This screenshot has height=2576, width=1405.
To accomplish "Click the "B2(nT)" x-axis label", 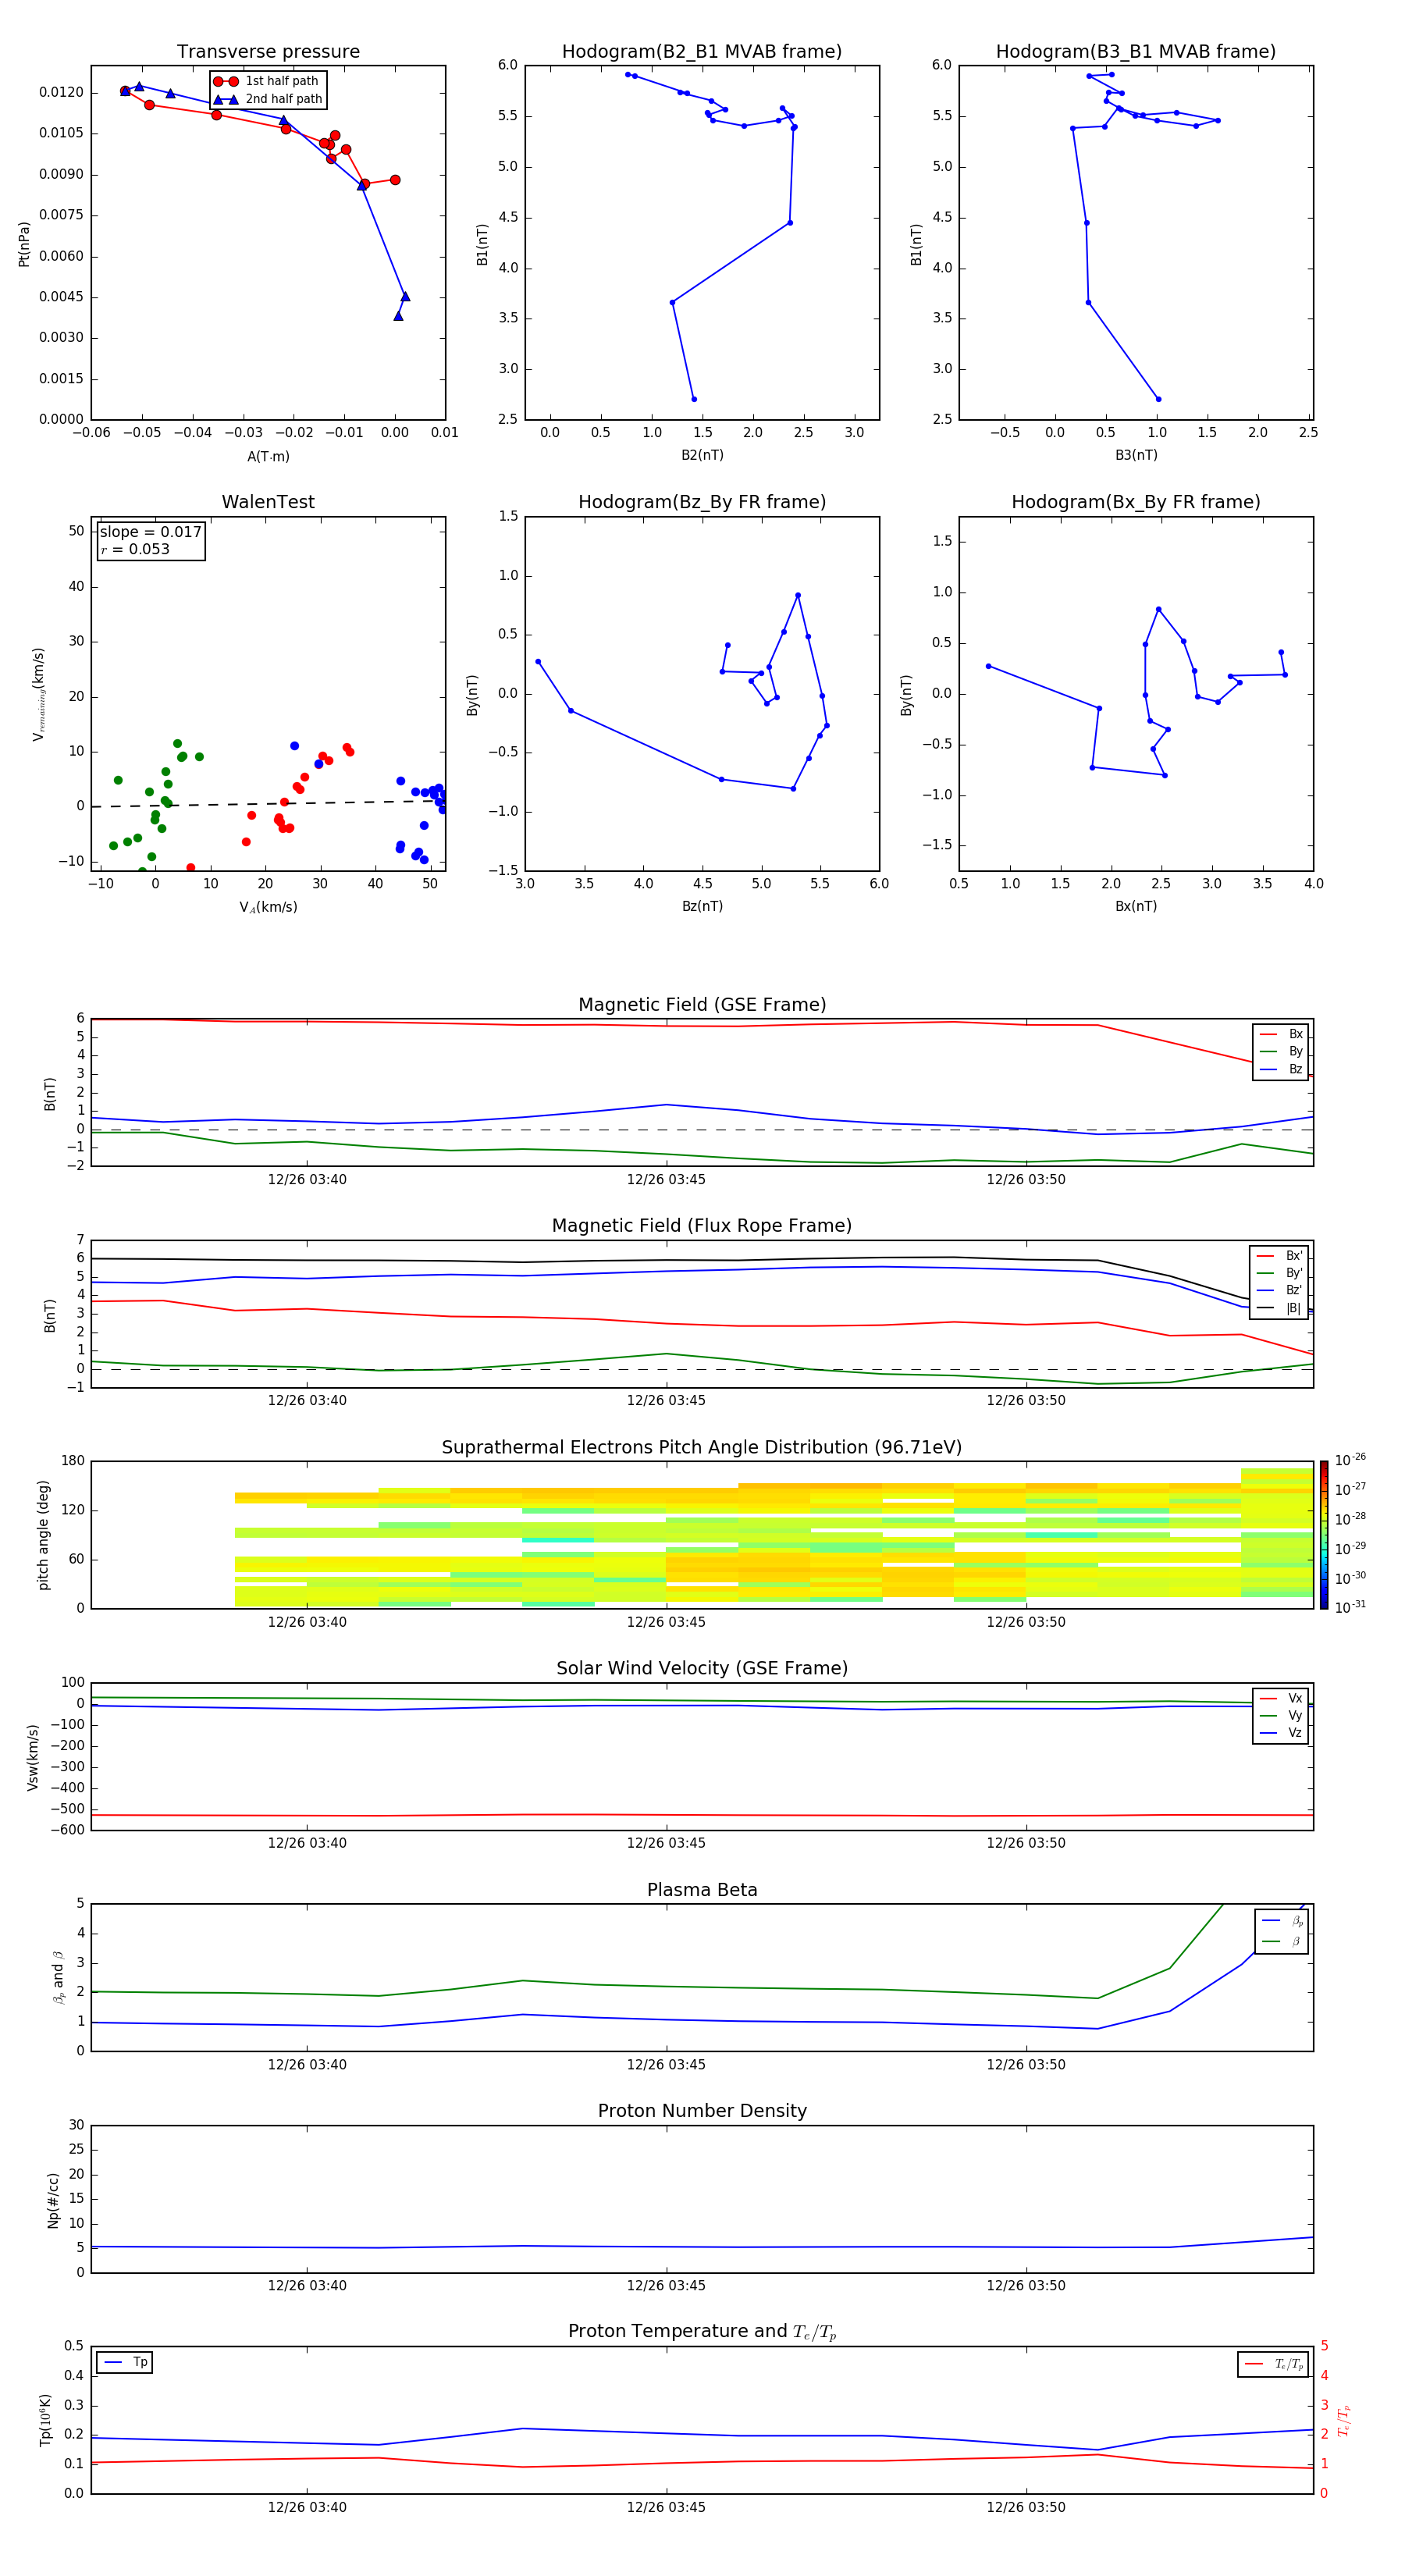I will click(702, 455).
